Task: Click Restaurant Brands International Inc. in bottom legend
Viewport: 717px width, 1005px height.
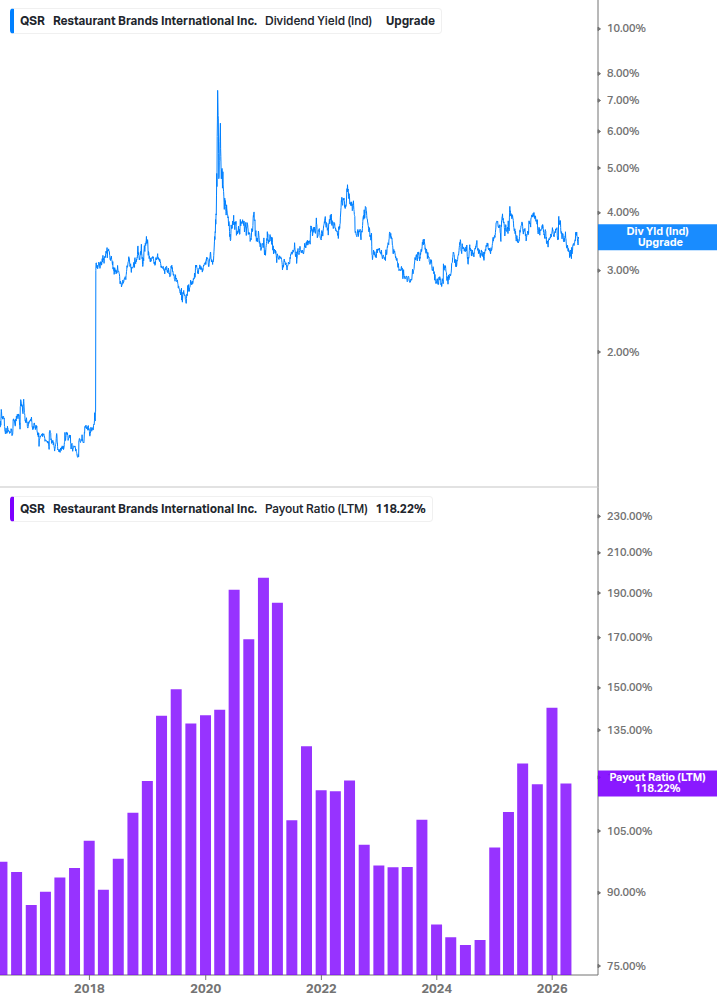Action: (155, 509)
